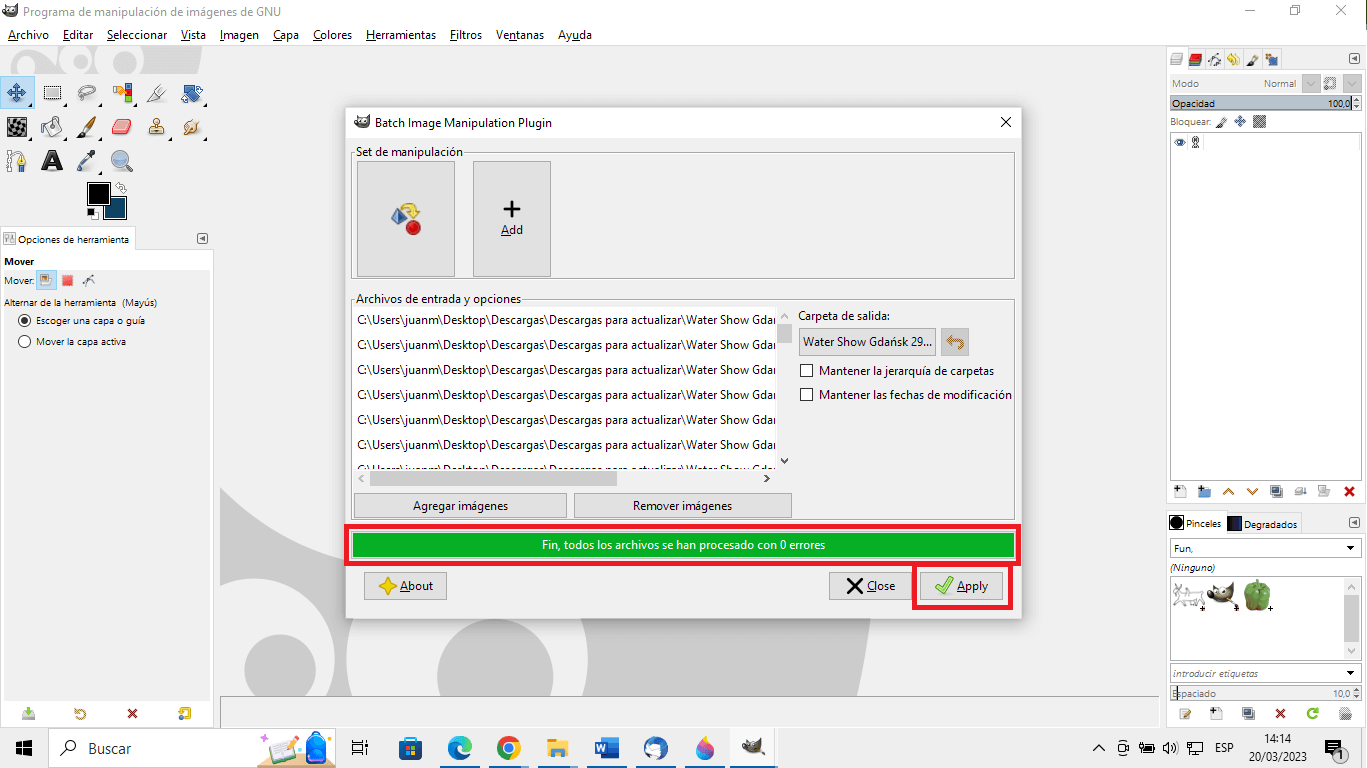Click the Agregar imágenes button

[x=460, y=506]
